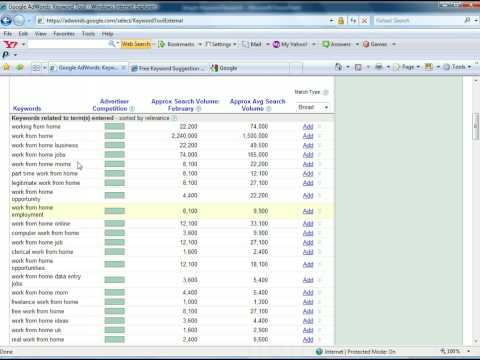
Task: Expand the Mail dropdown arrow
Action: (267, 44)
